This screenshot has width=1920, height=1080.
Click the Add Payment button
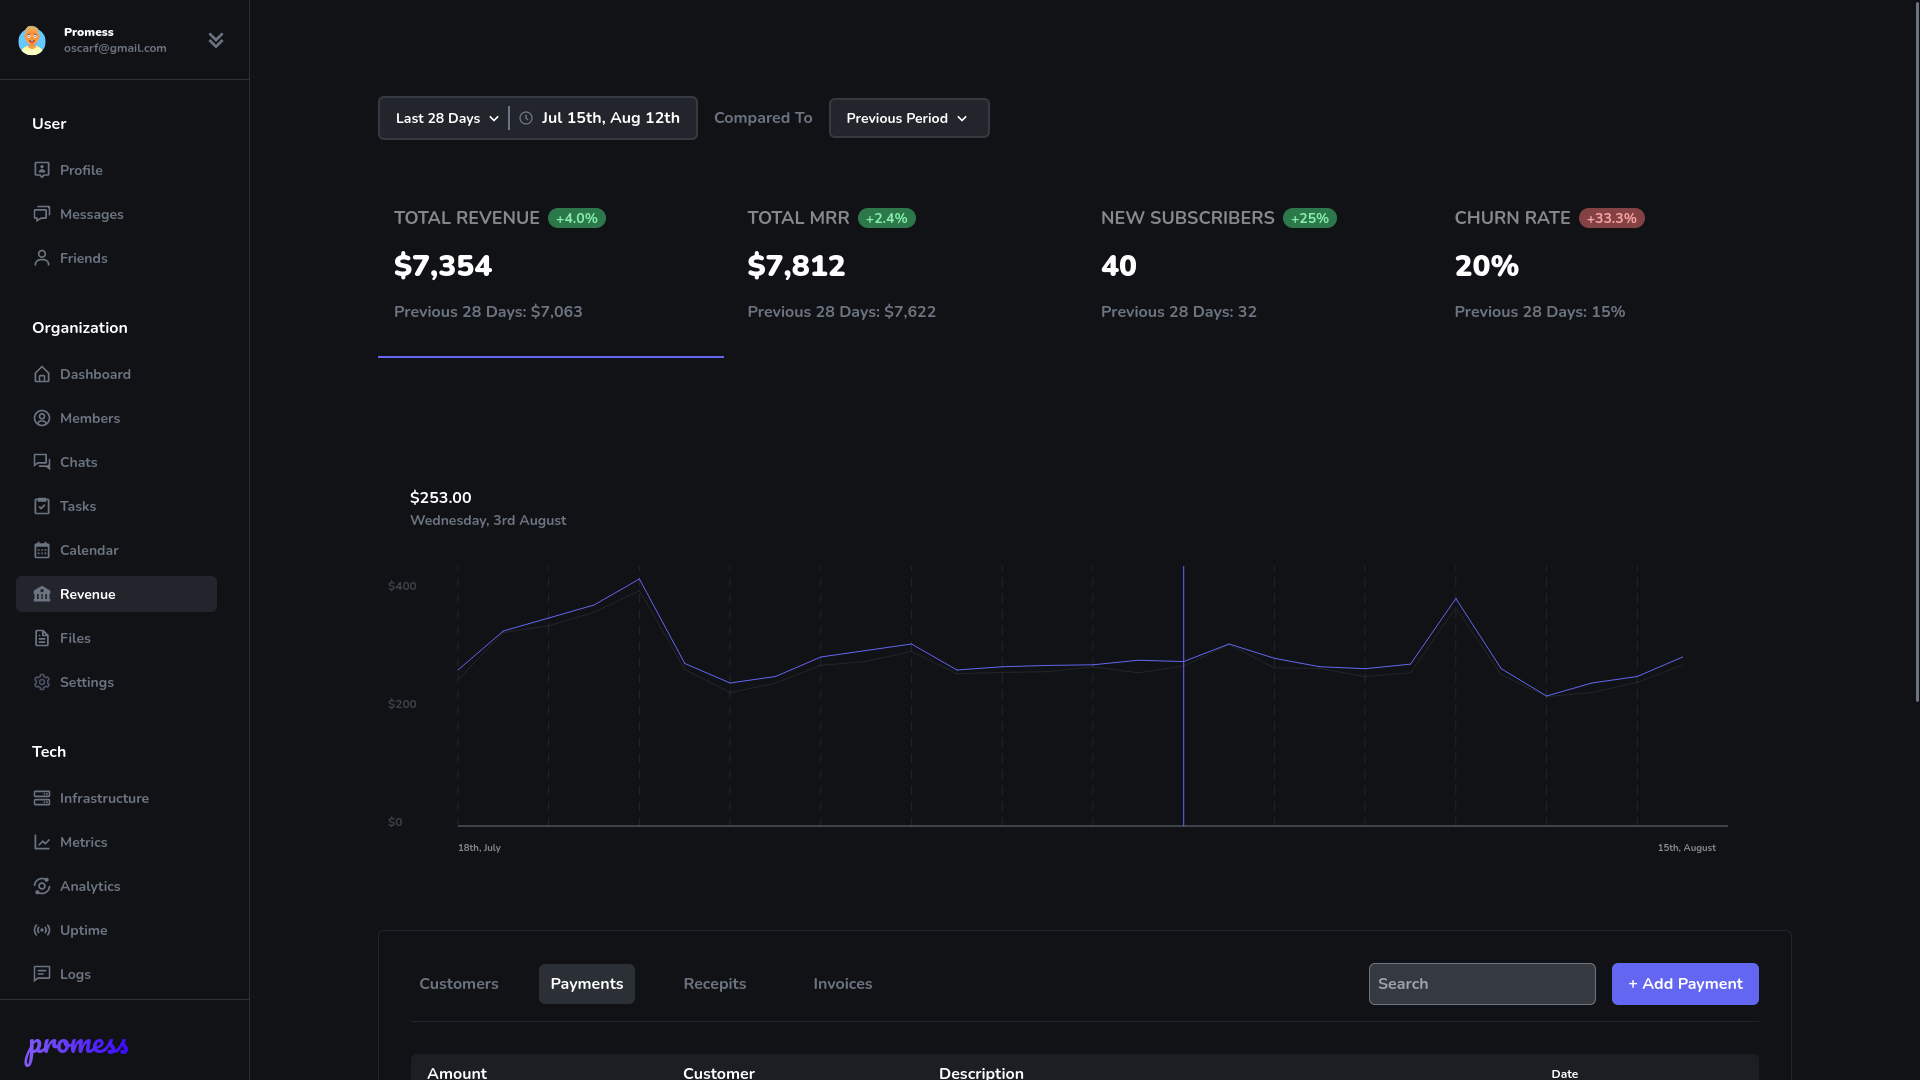[1684, 983]
